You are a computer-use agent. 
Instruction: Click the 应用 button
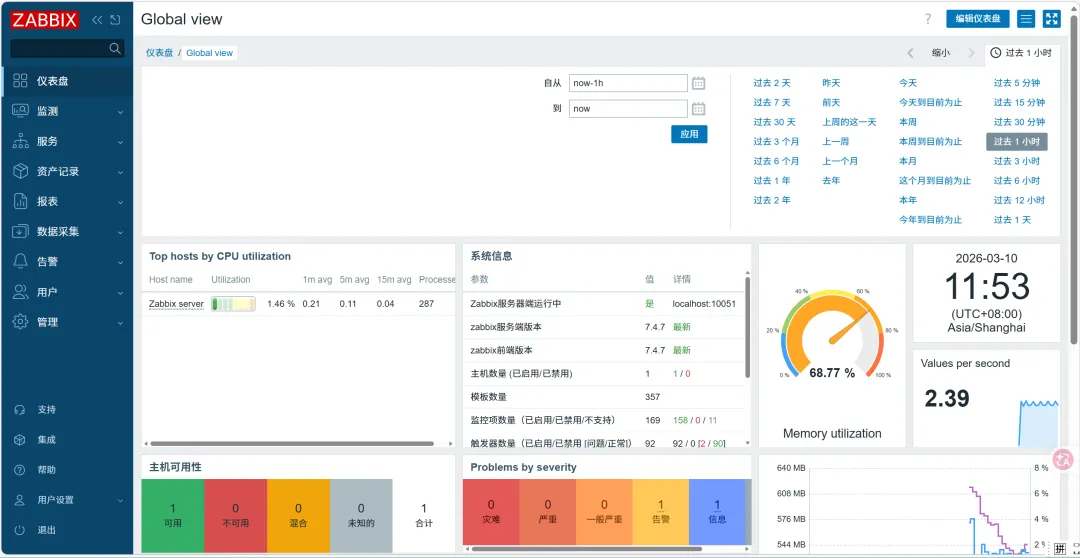coord(689,134)
